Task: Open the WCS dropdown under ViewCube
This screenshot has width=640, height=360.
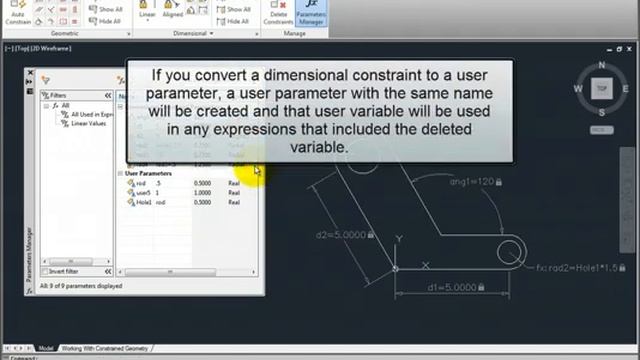Action: (x=602, y=130)
